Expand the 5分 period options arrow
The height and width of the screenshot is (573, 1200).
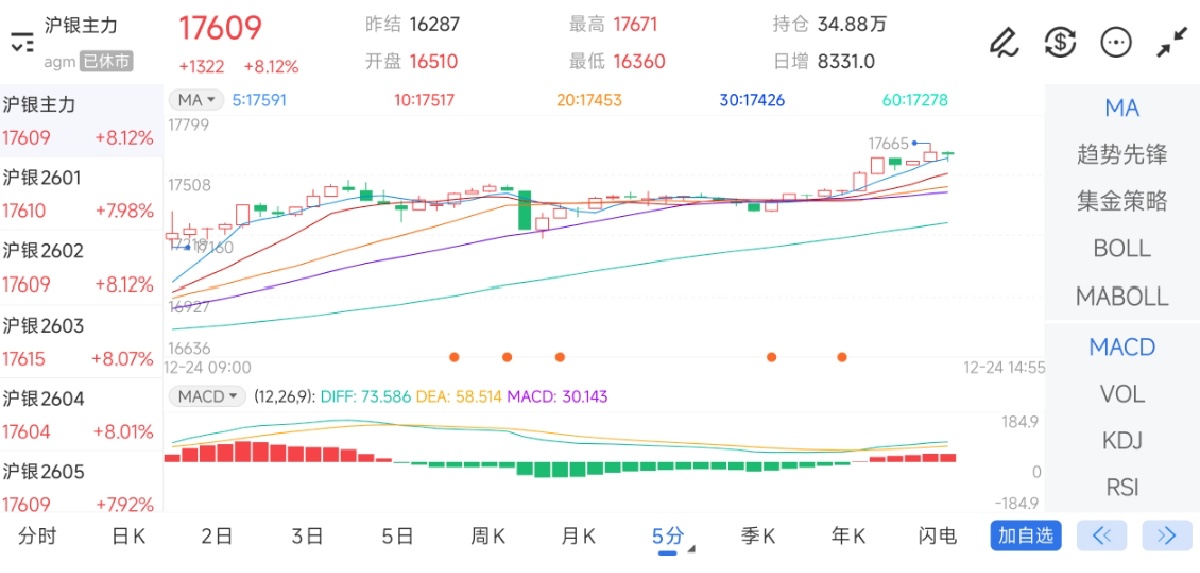[691, 548]
